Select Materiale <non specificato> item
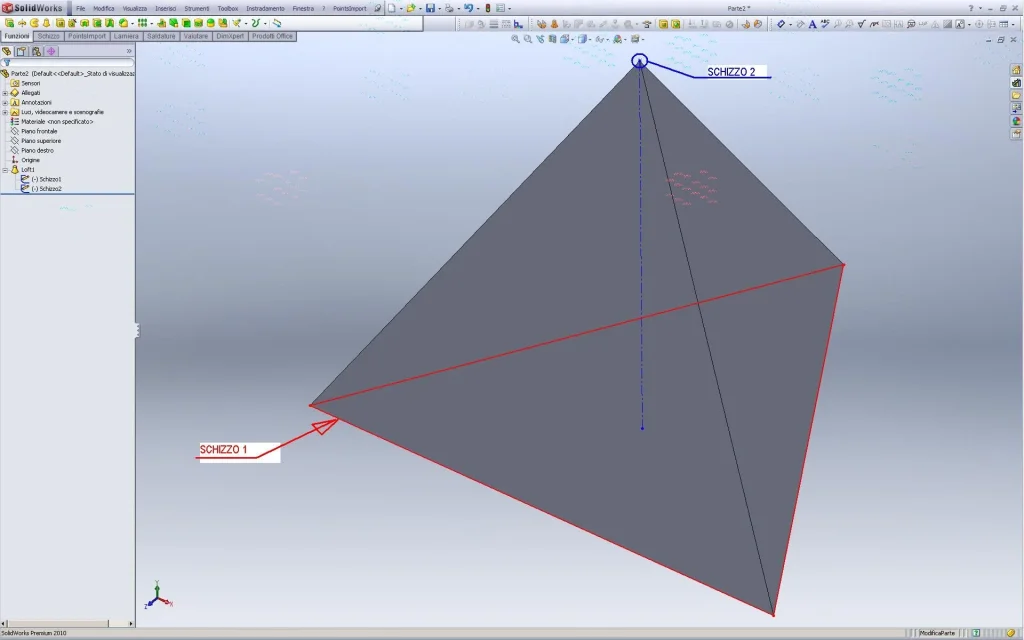The height and width of the screenshot is (640, 1024). coord(57,121)
